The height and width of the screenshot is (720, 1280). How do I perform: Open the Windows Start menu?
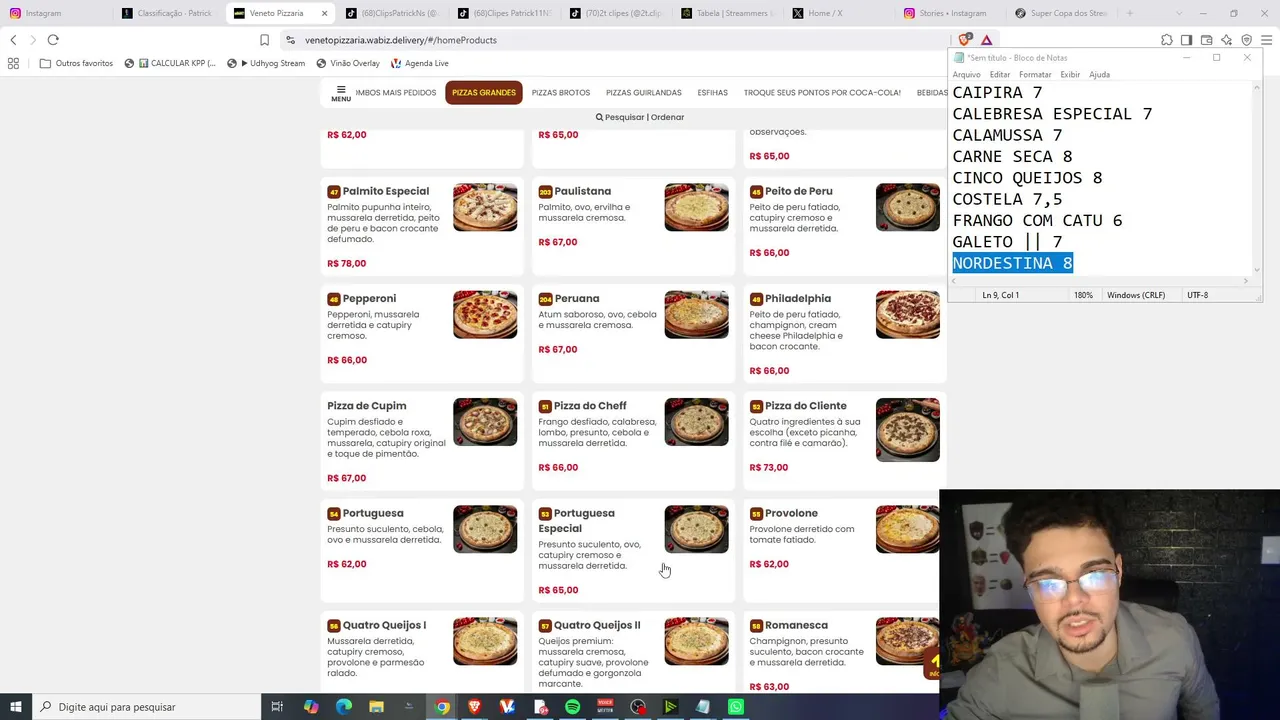(15, 707)
